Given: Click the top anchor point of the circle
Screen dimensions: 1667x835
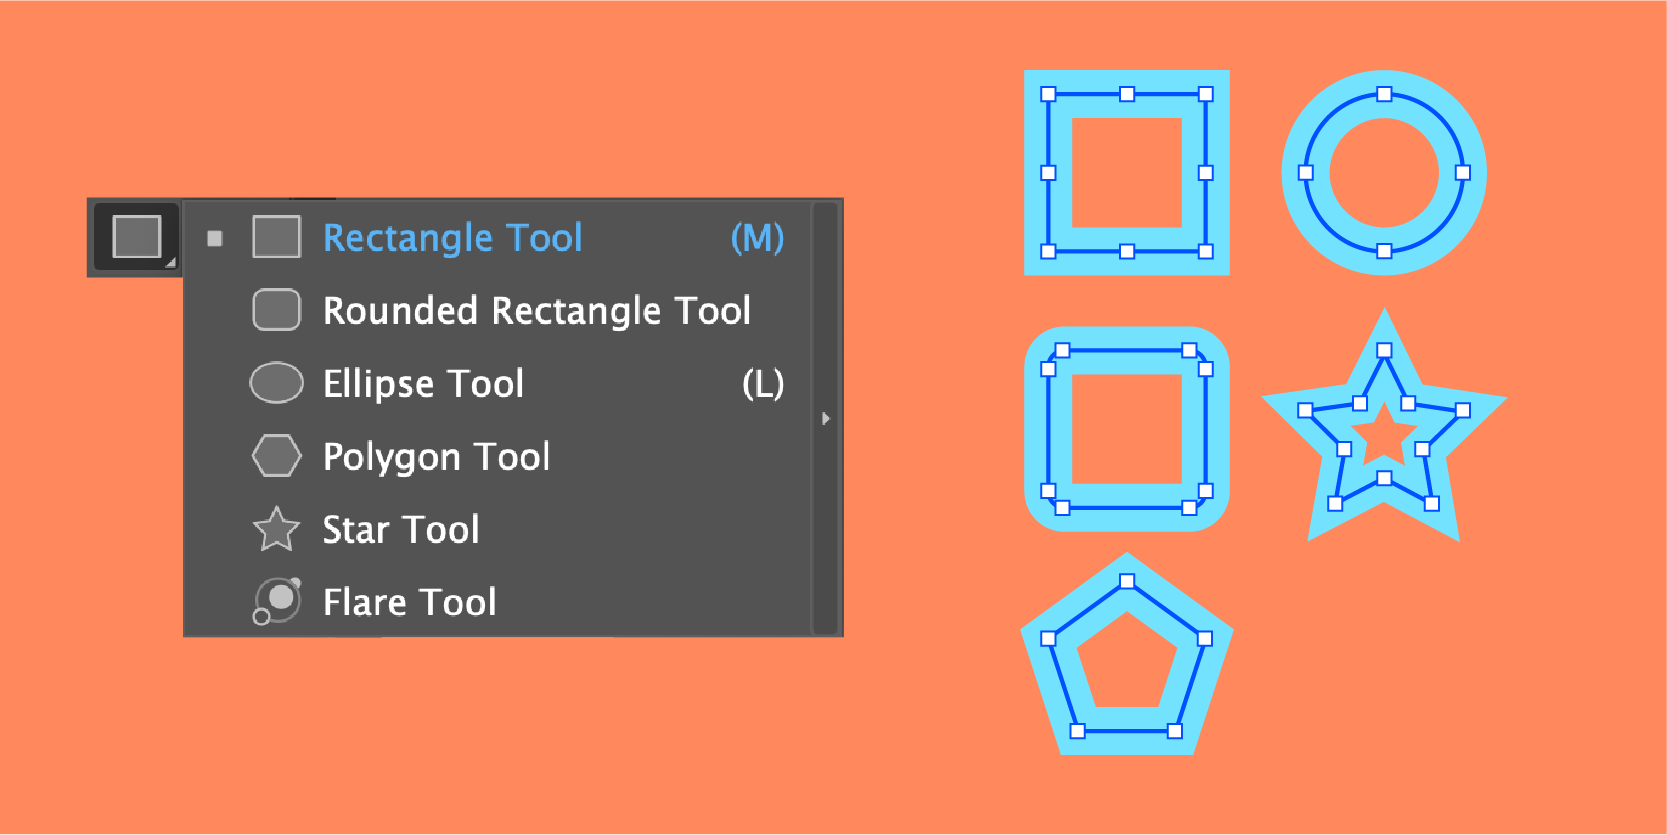Looking at the screenshot, I should [1384, 94].
